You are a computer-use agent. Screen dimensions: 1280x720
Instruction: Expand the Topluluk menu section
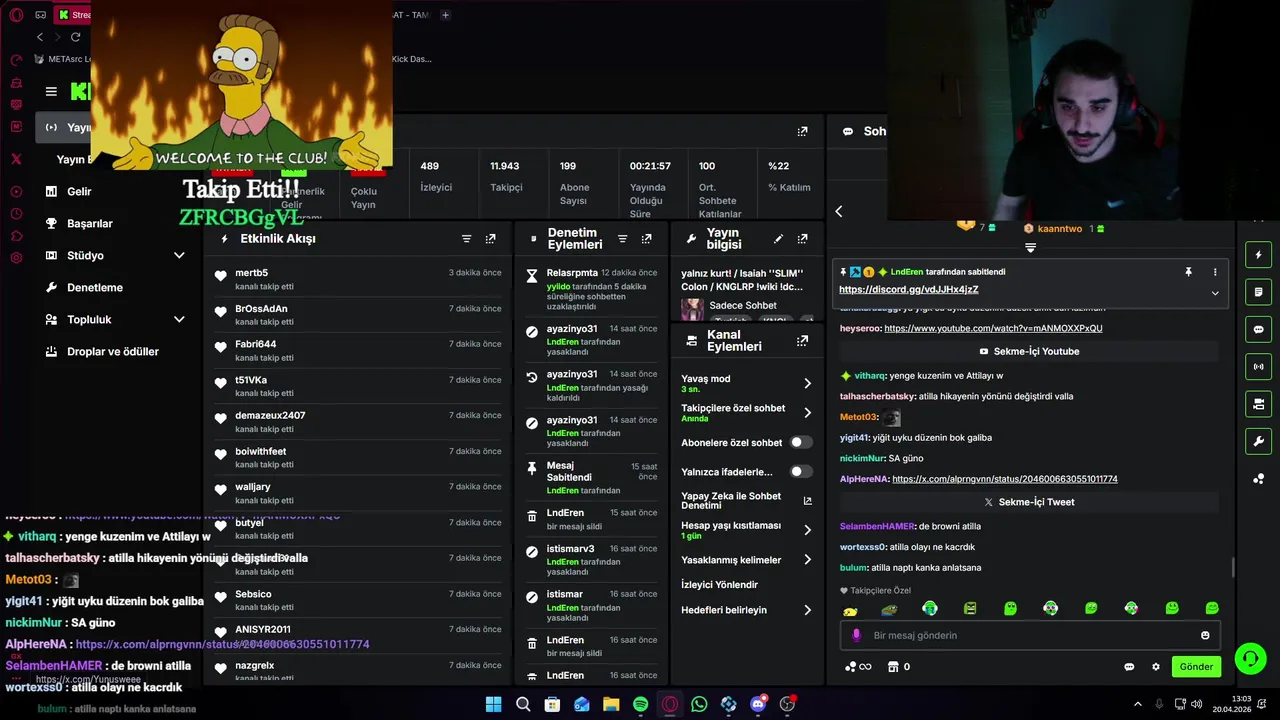(179, 320)
